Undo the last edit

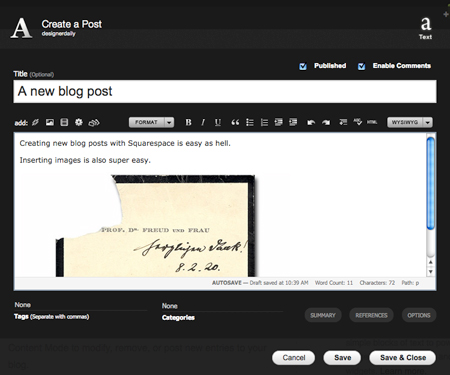pyautogui.click(x=311, y=122)
